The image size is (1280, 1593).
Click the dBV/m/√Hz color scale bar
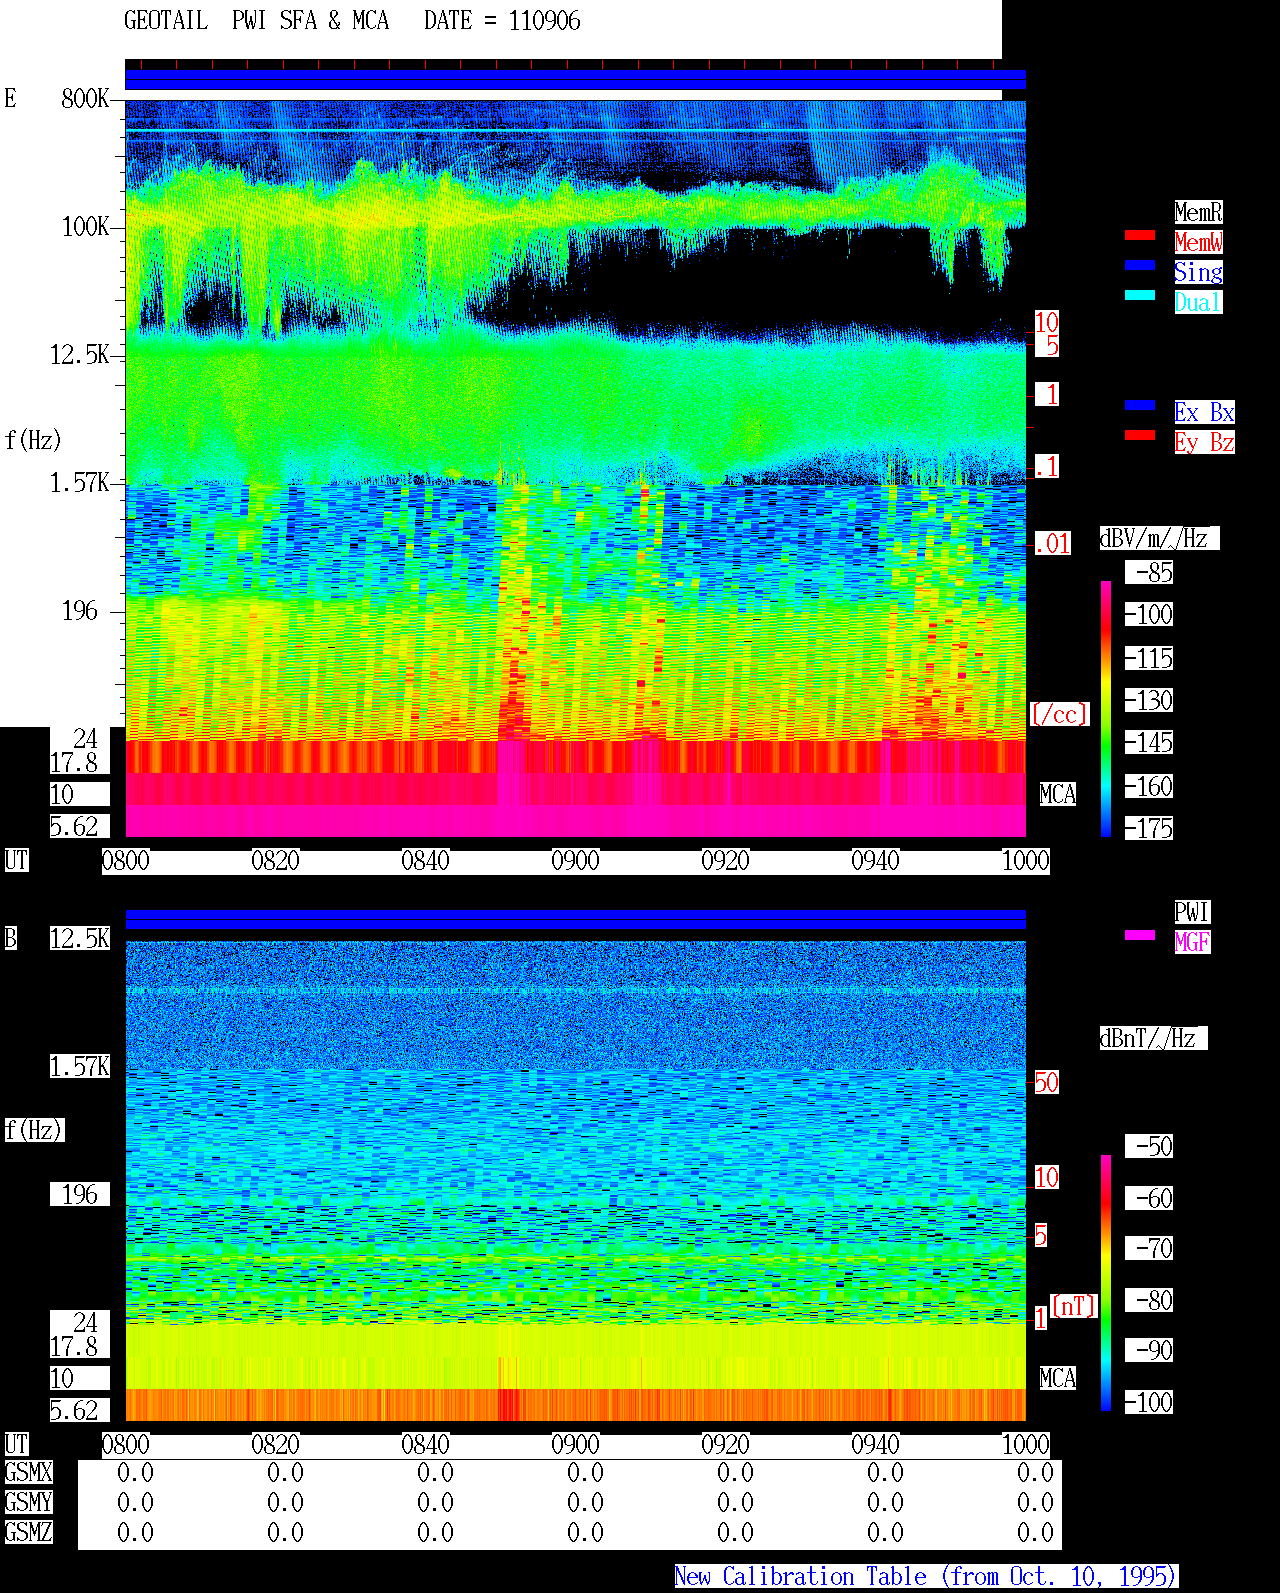[1106, 708]
